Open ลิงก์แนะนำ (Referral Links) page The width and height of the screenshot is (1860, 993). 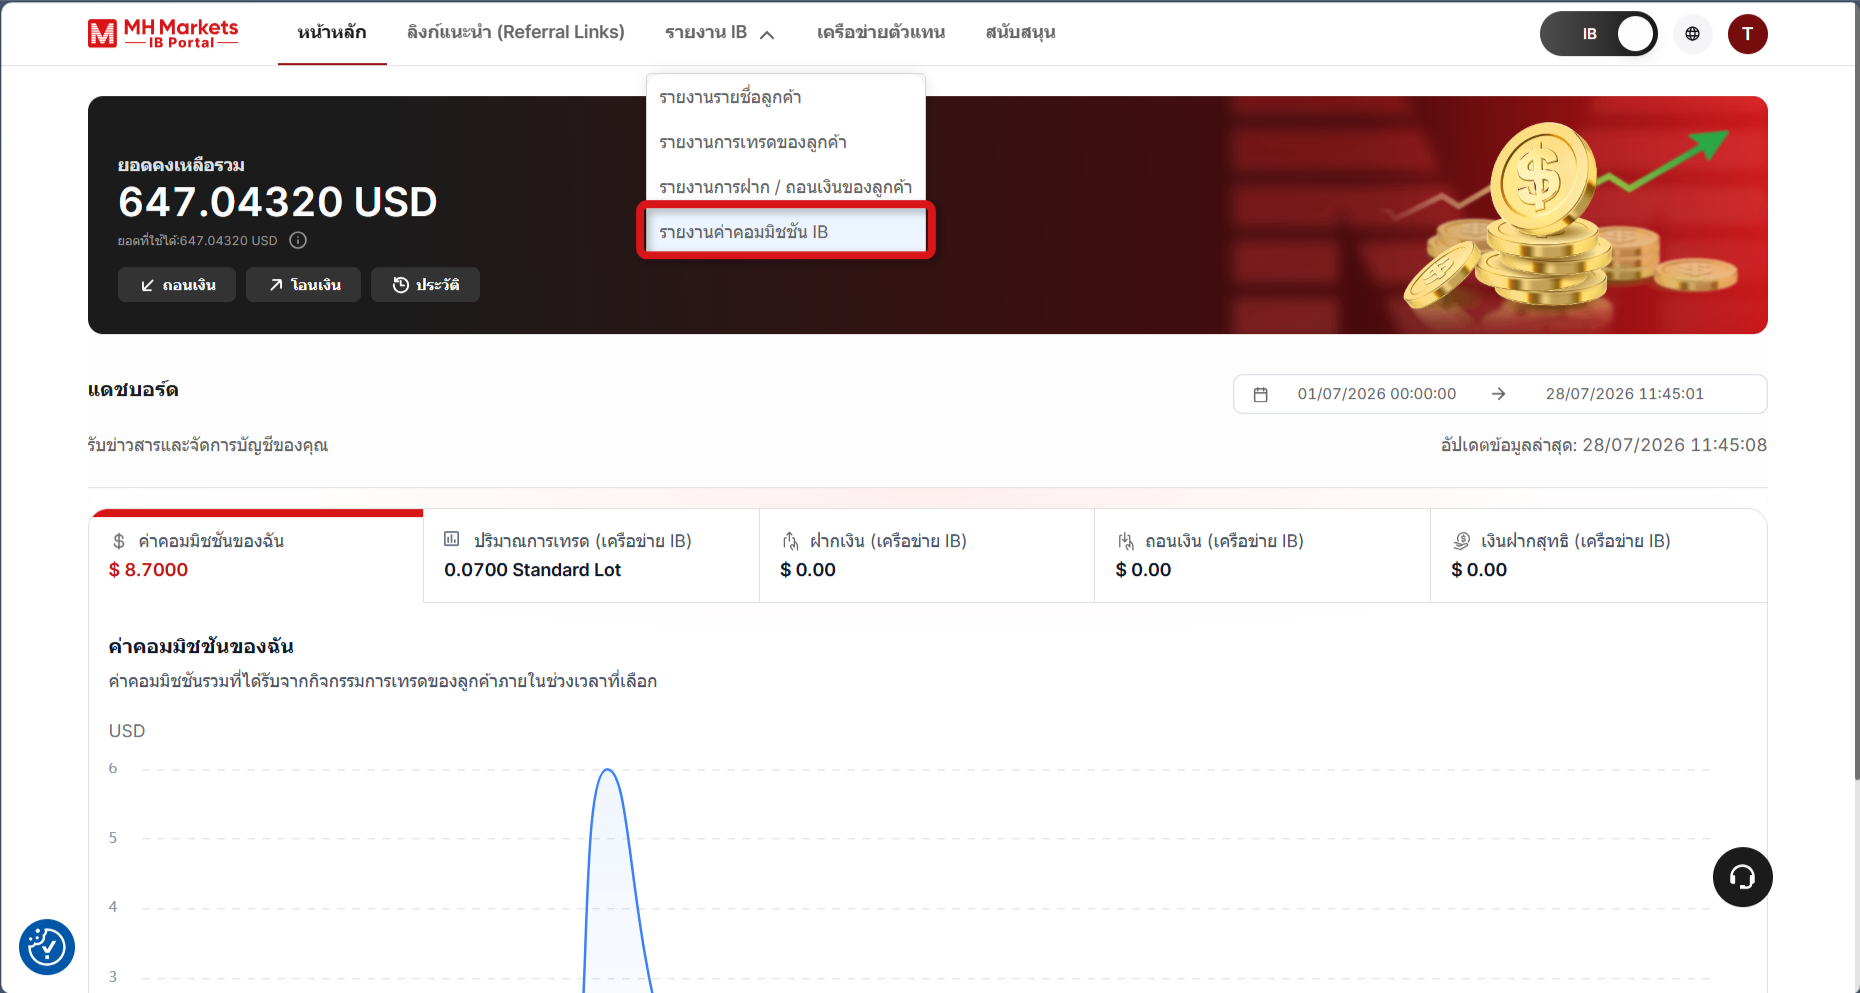click(x=515, y=33)
